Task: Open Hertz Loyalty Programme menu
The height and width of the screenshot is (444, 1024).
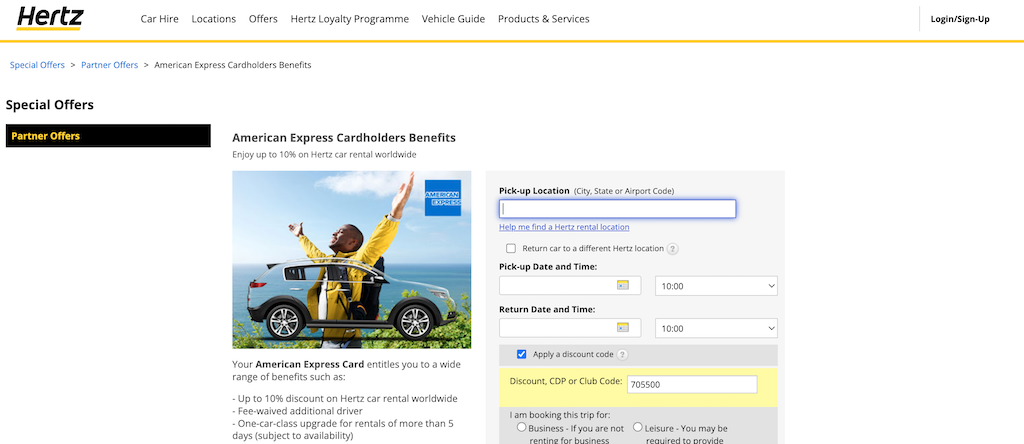Action: tap(349, 19)
